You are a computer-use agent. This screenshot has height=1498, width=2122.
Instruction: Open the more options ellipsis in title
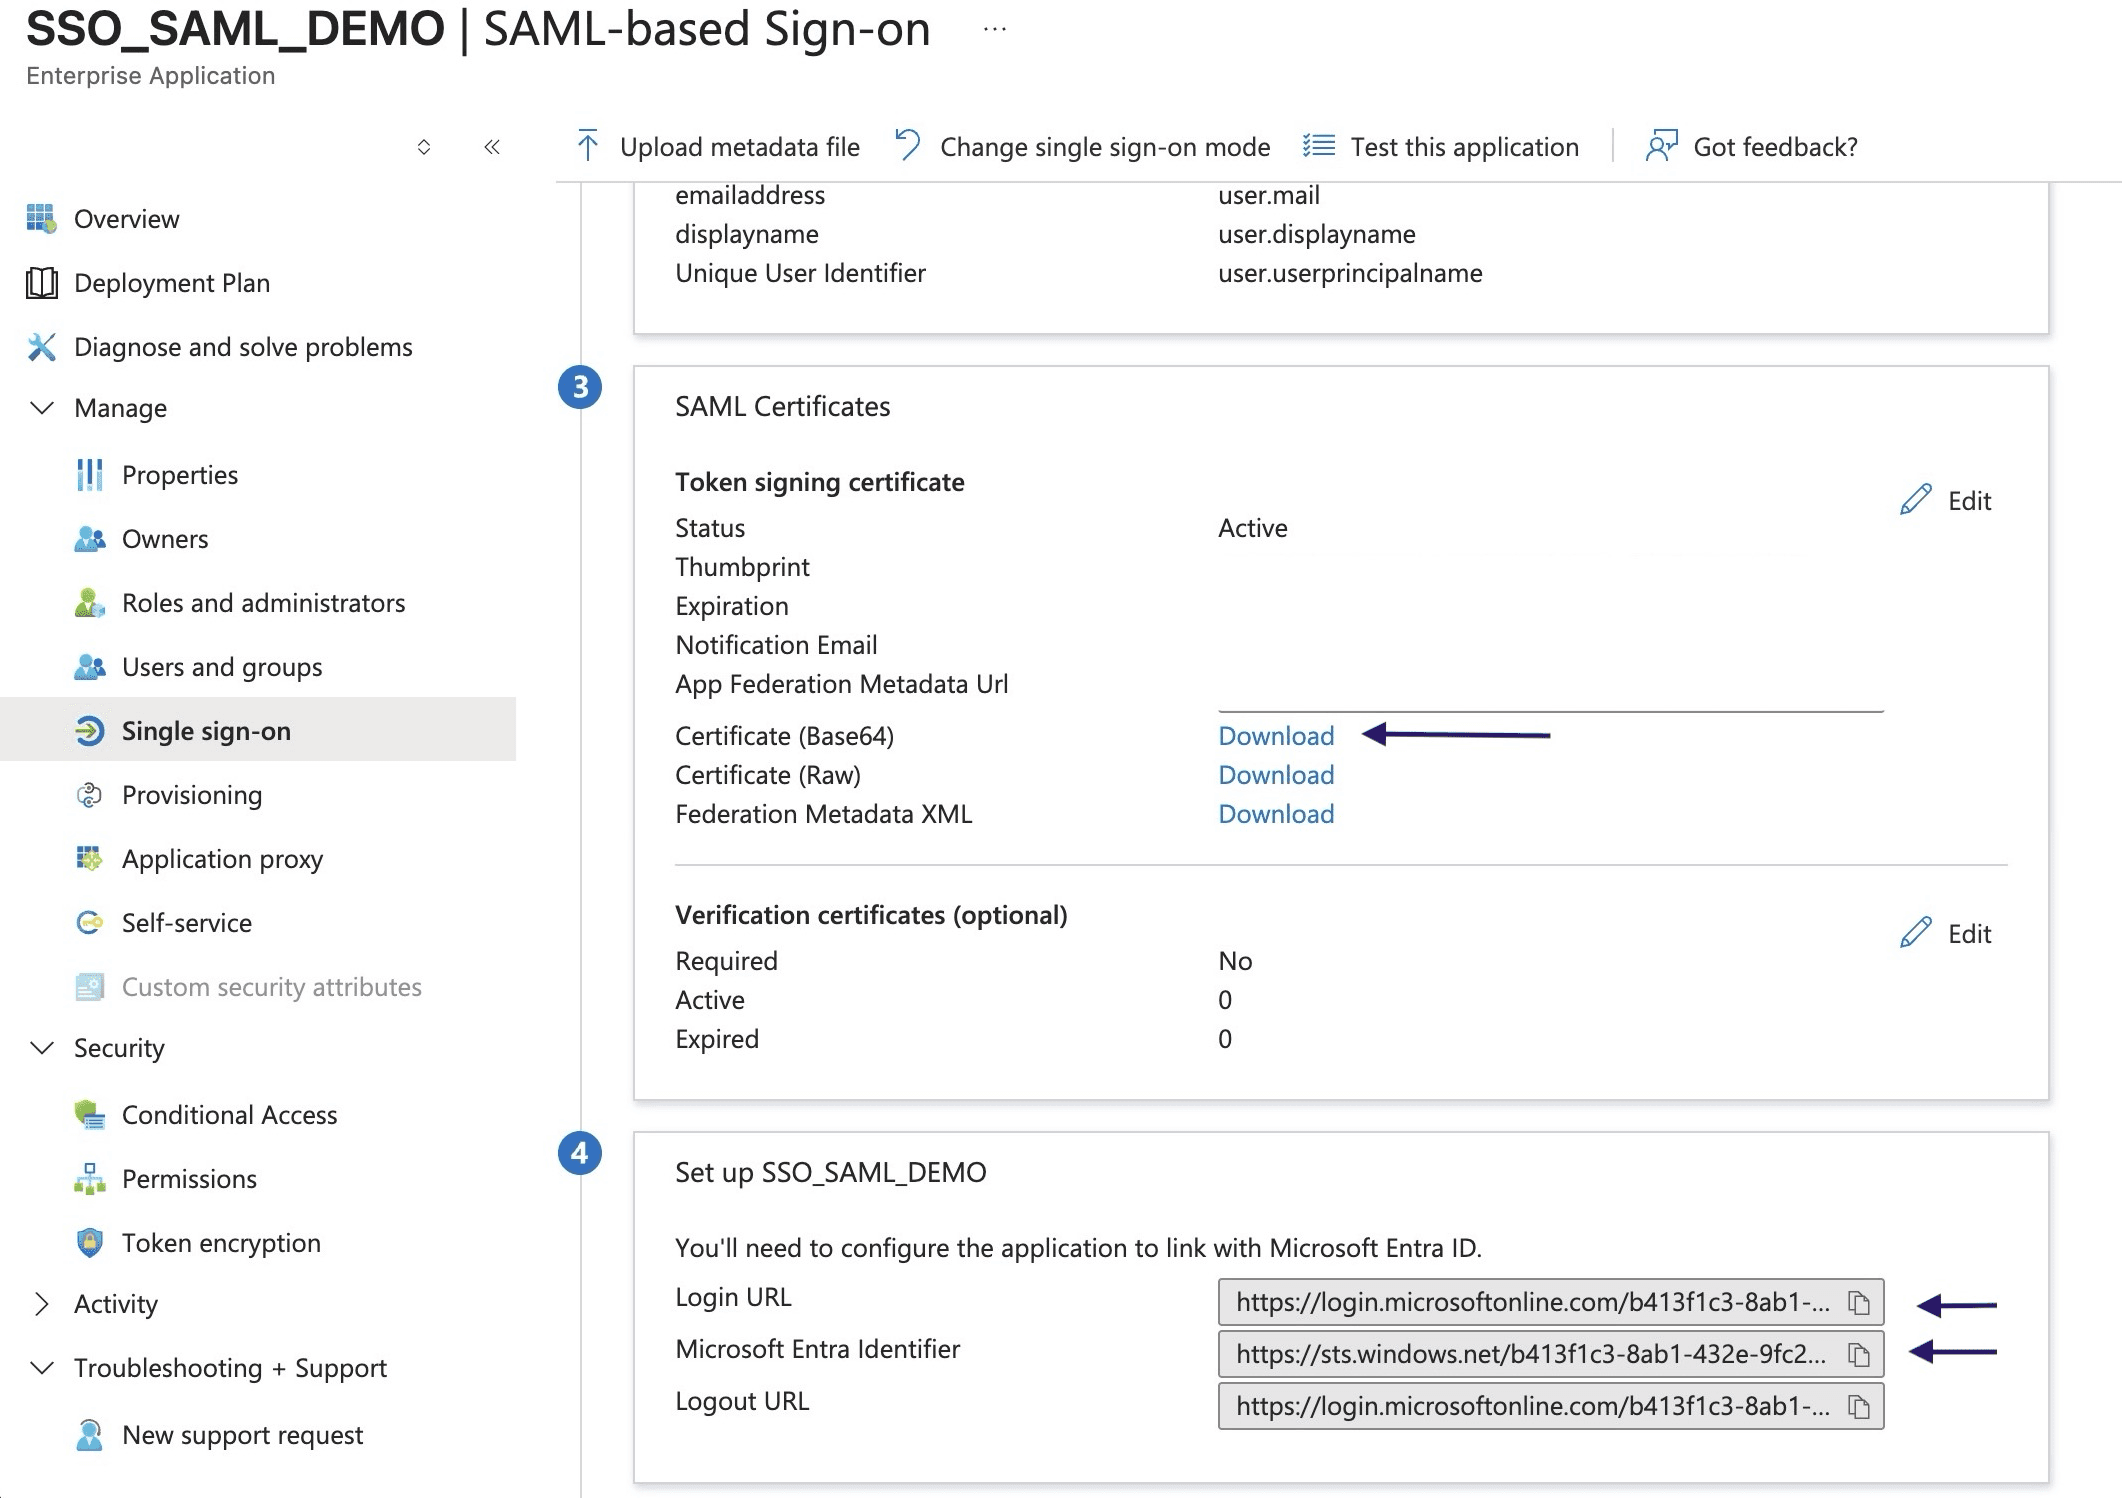[x=994, y=29]
